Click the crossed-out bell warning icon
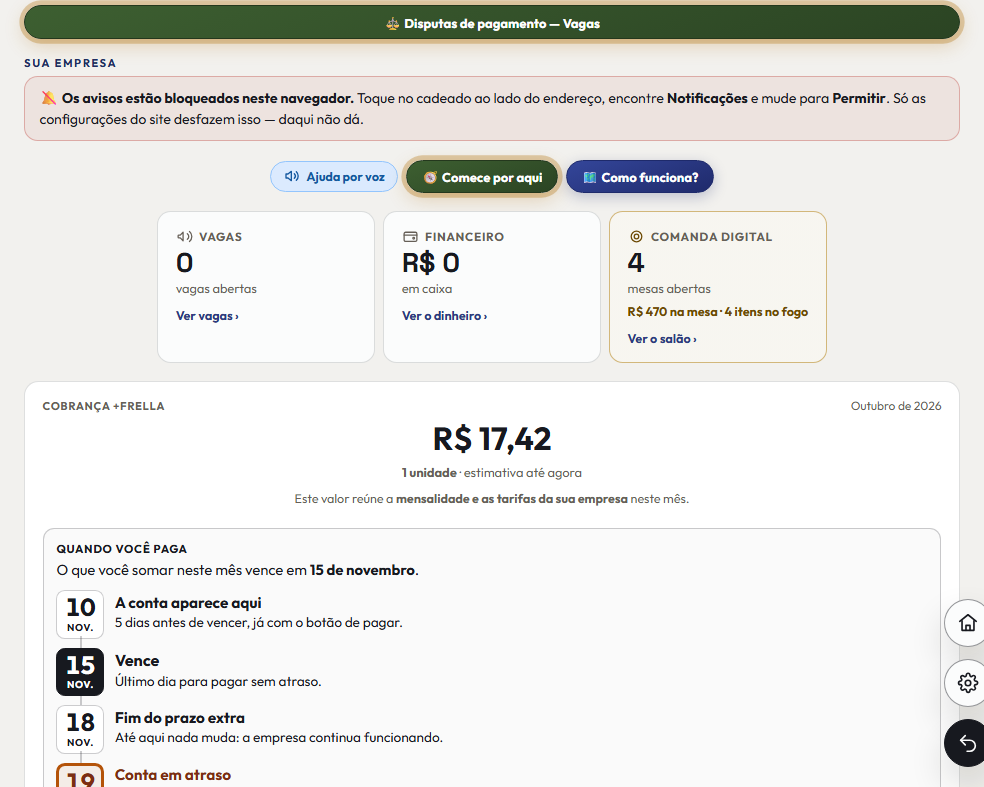Screen dimensions: 984x787 coord(48,98)
